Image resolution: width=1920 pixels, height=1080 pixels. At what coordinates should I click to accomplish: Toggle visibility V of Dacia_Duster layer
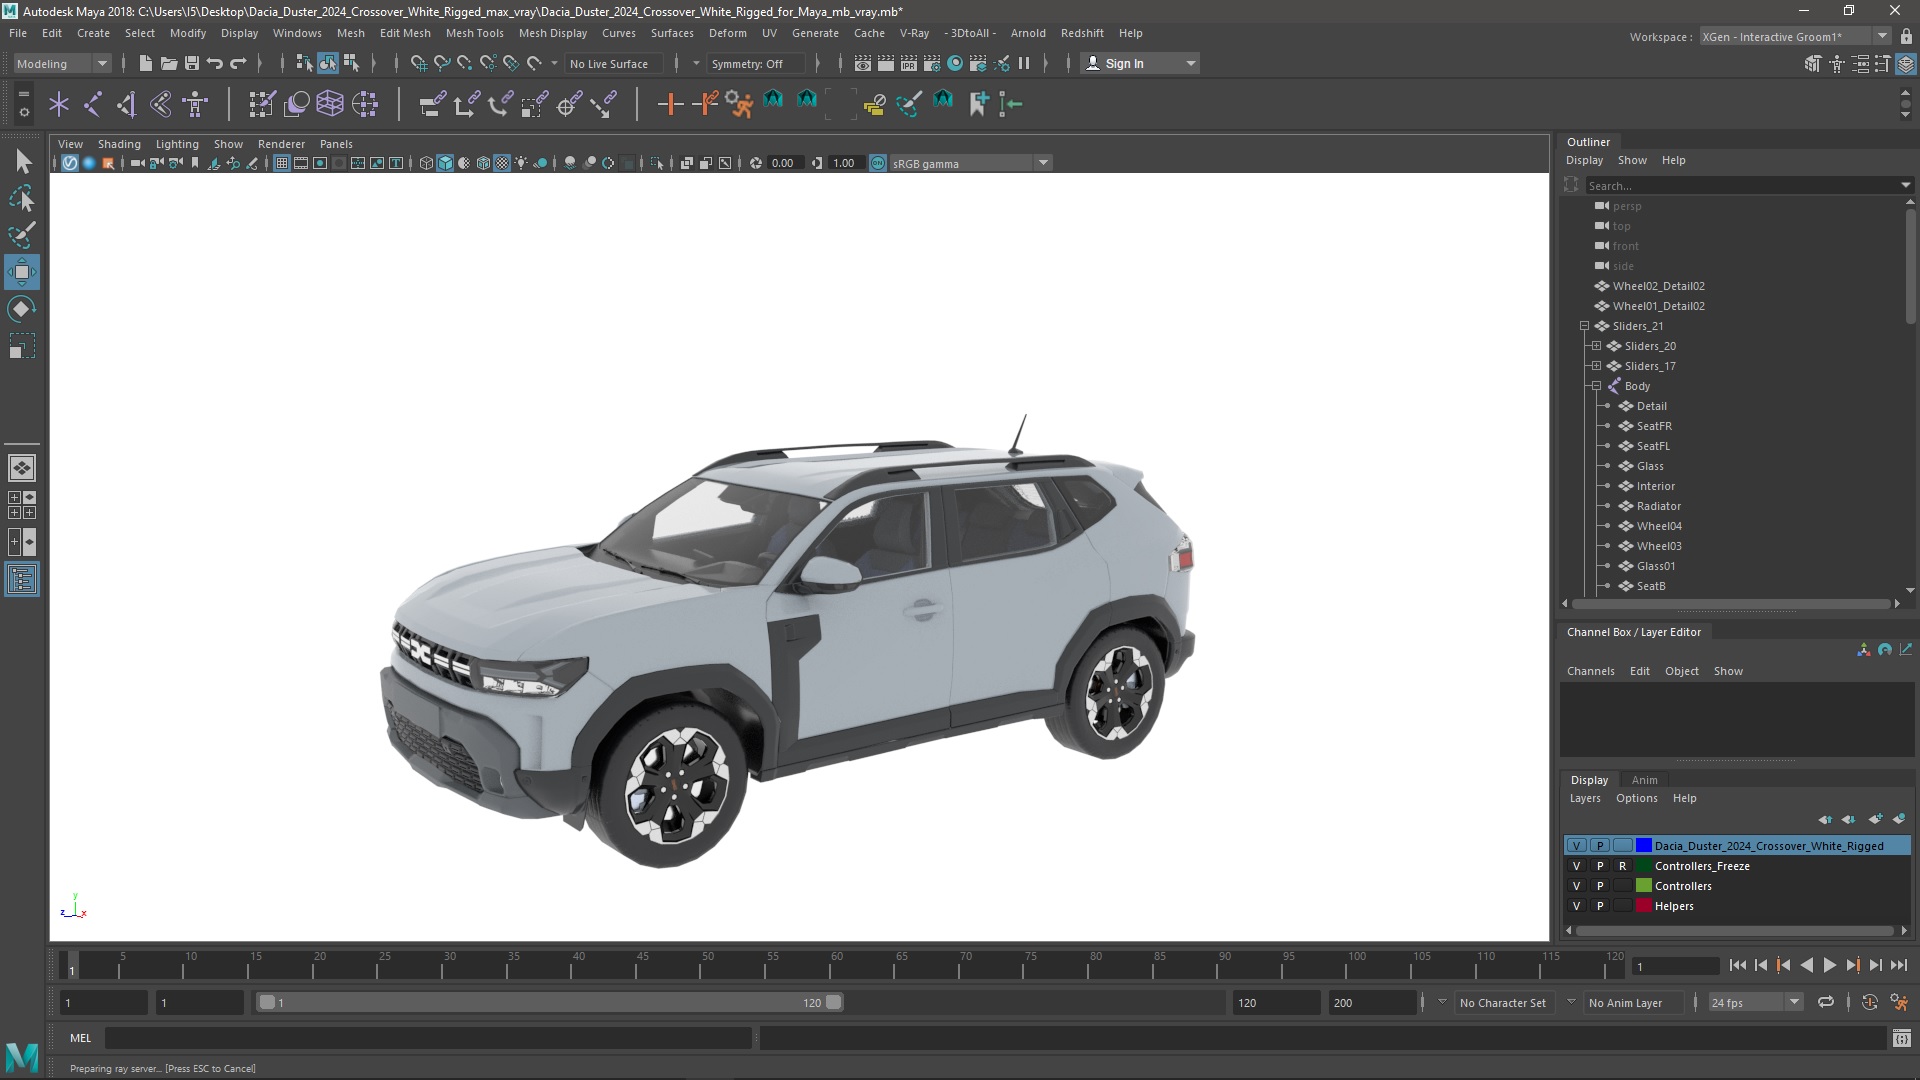click(1577, 846)
